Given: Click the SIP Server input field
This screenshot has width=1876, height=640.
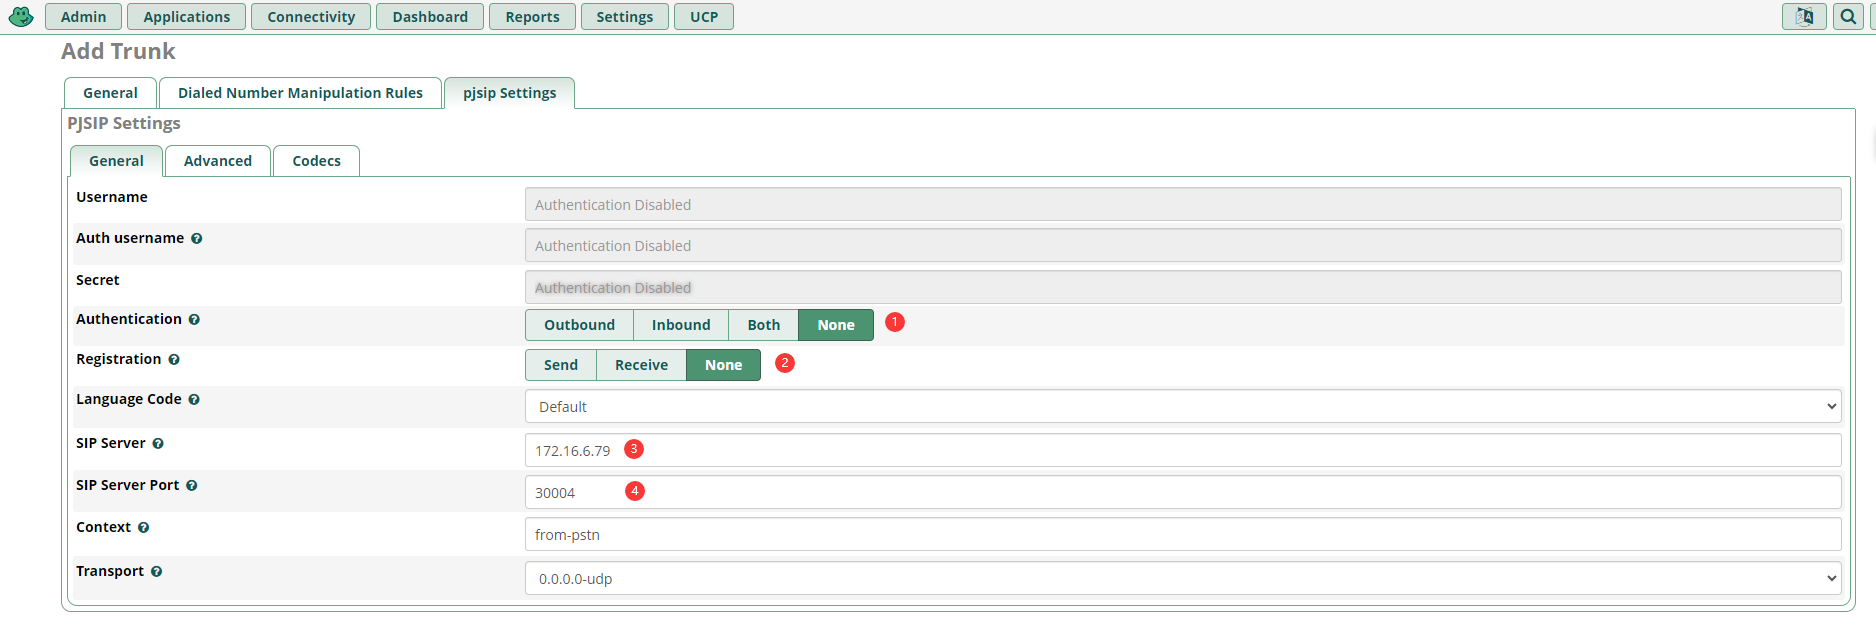Looking at the screenshot, I should [x=1183, y=451].
